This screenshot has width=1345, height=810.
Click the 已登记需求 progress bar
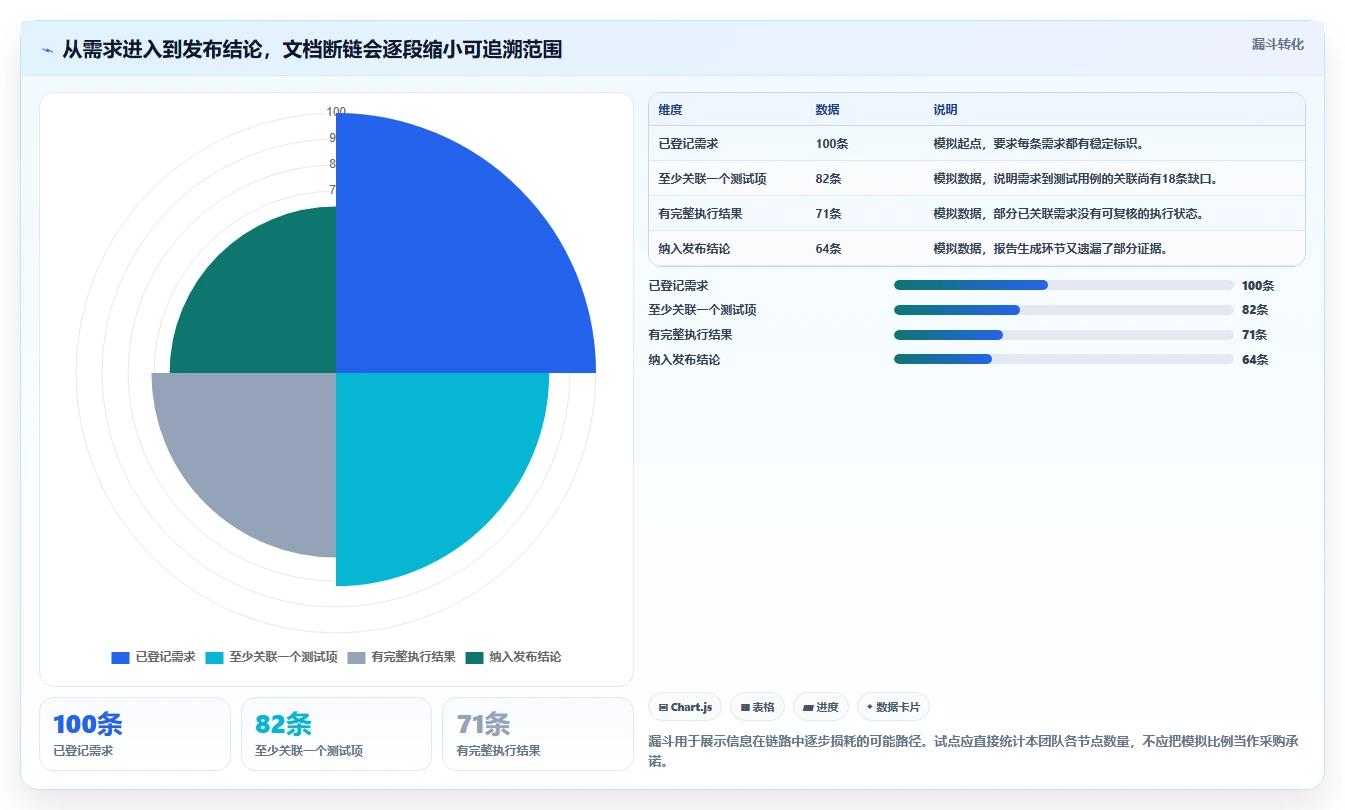1064,285
